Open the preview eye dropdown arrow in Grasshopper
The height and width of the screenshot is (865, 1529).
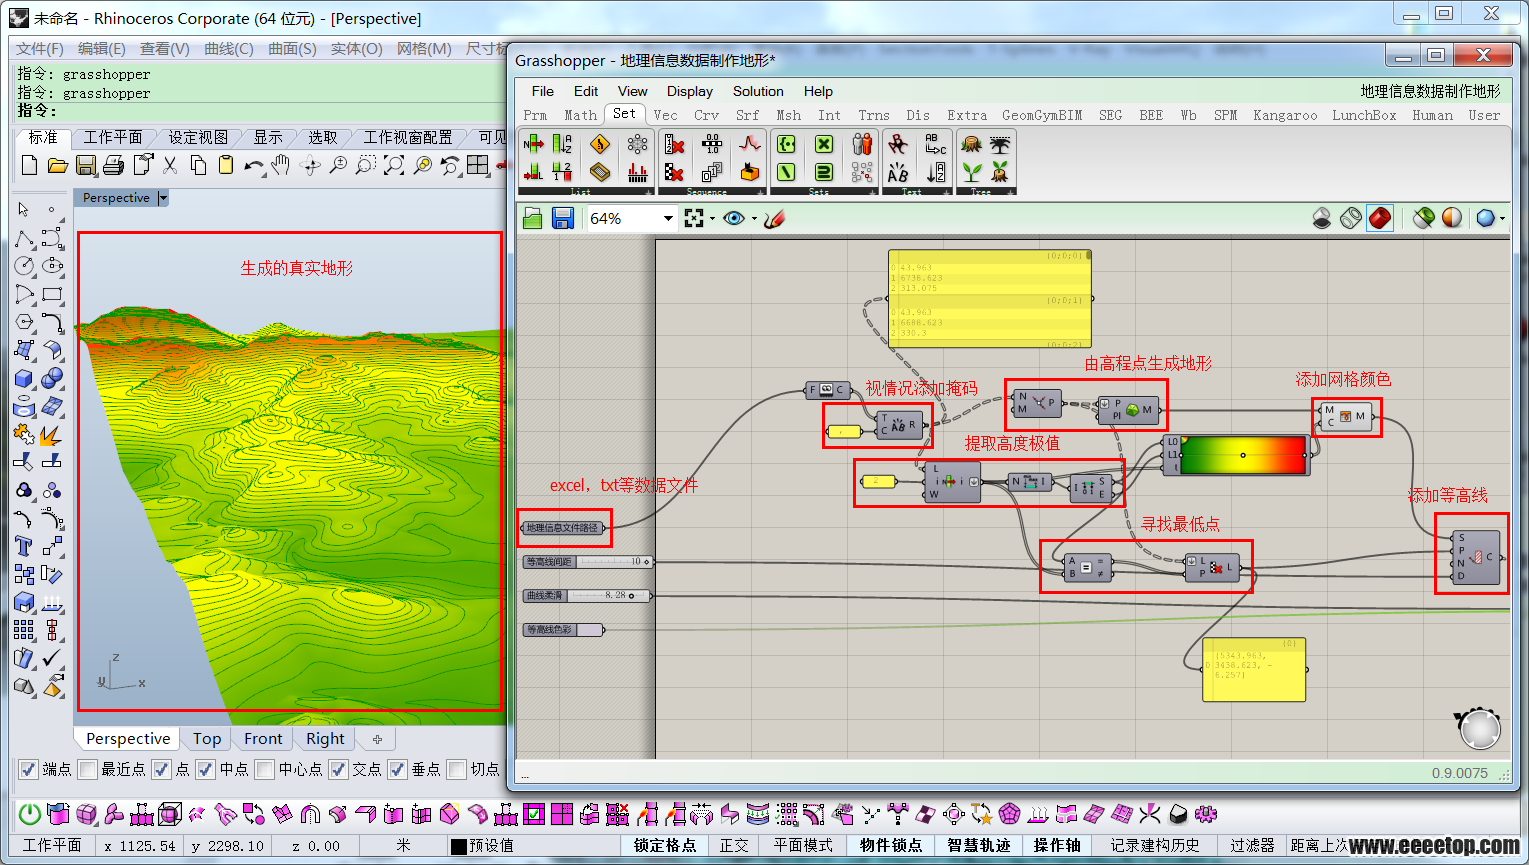[x=753, y=219]
